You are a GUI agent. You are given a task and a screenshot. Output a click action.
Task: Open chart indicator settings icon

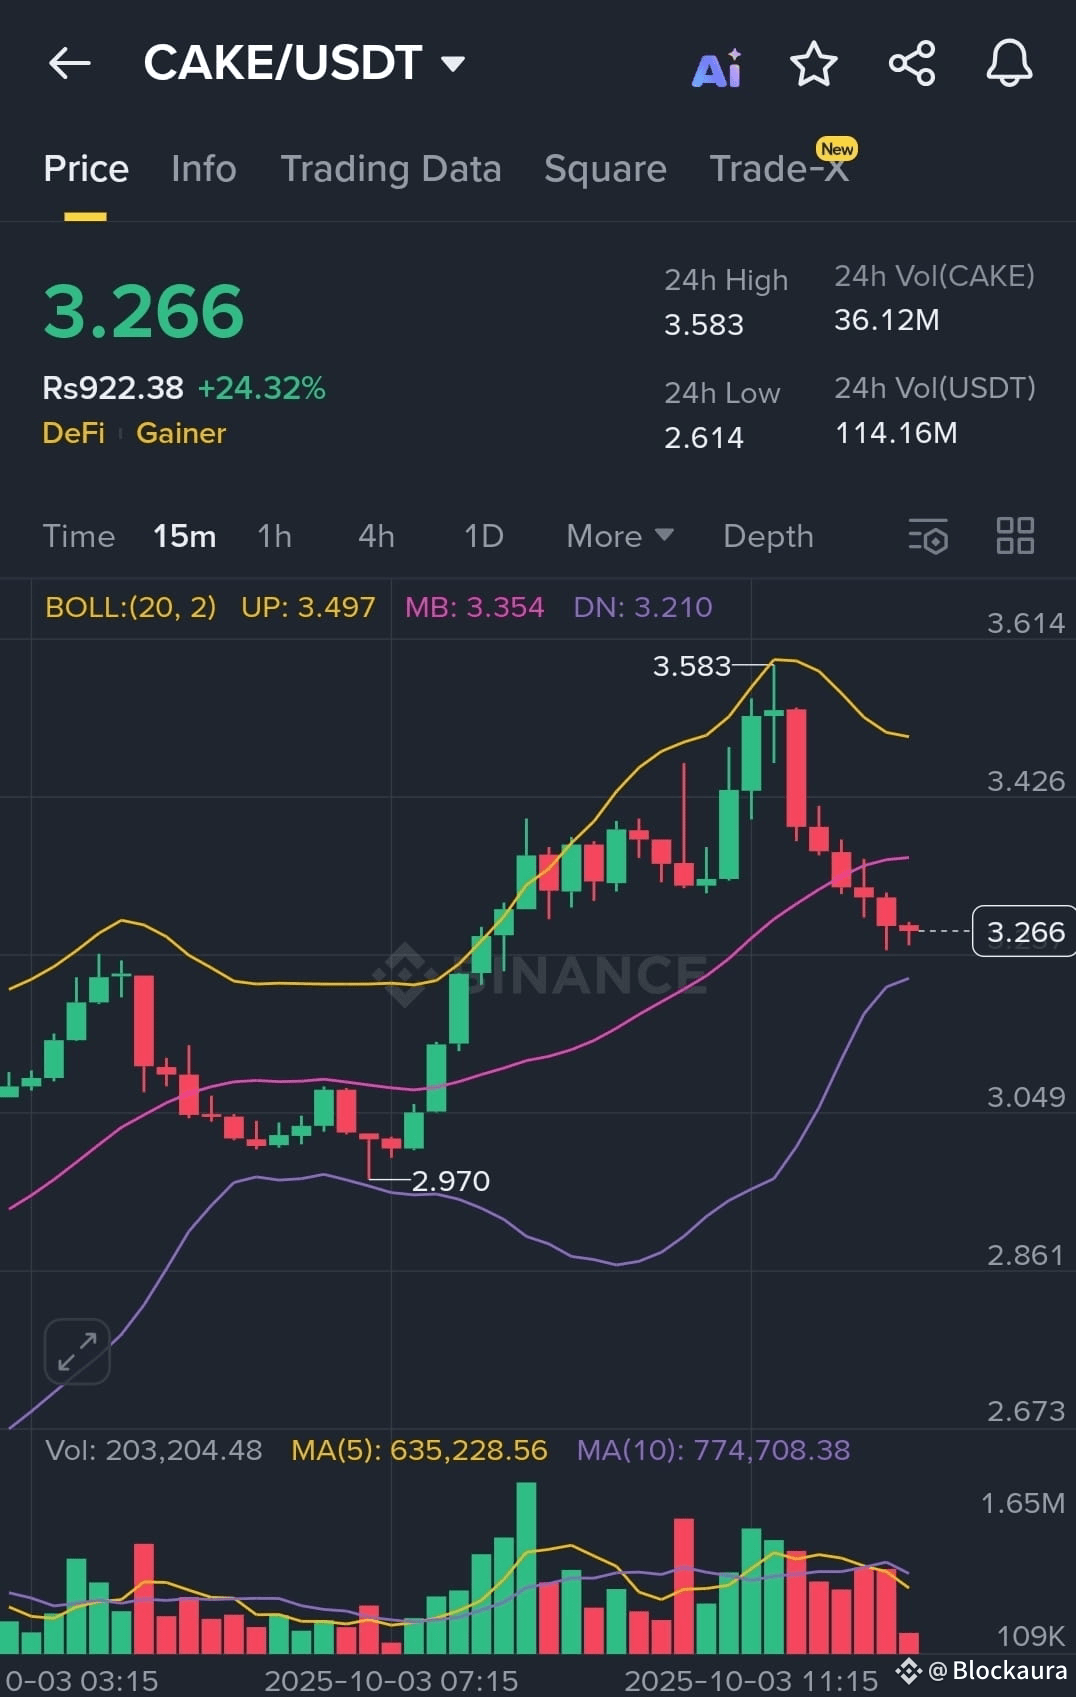click(x=928, y=536)
